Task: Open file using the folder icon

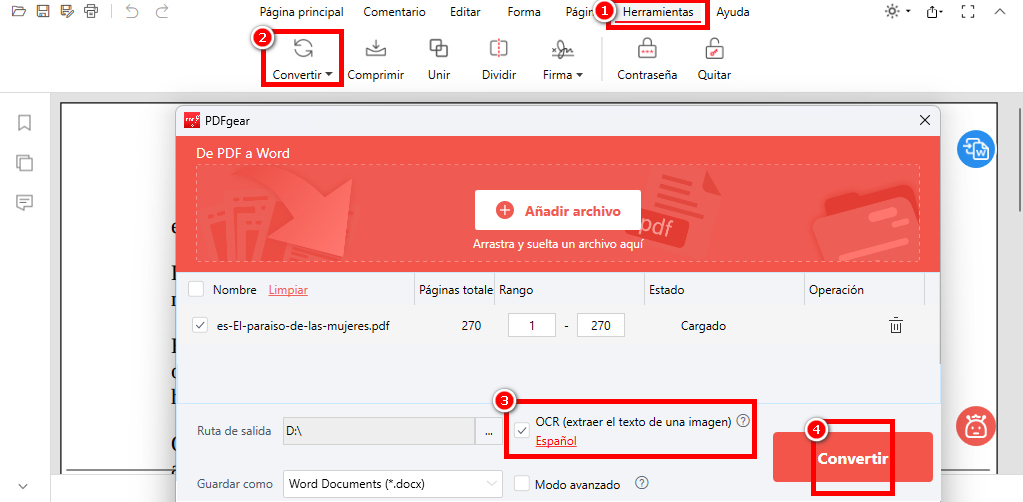Action: pyautogui.click(x=19, y=11)
